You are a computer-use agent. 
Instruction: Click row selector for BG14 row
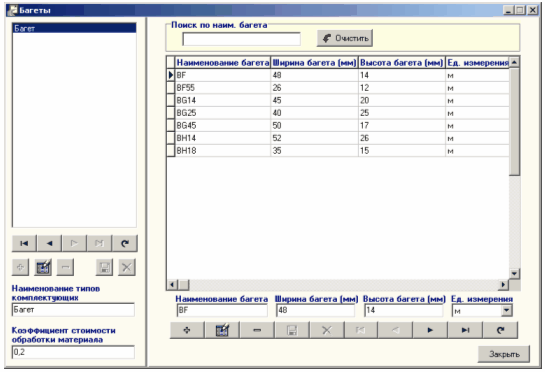tap(171, 100)
